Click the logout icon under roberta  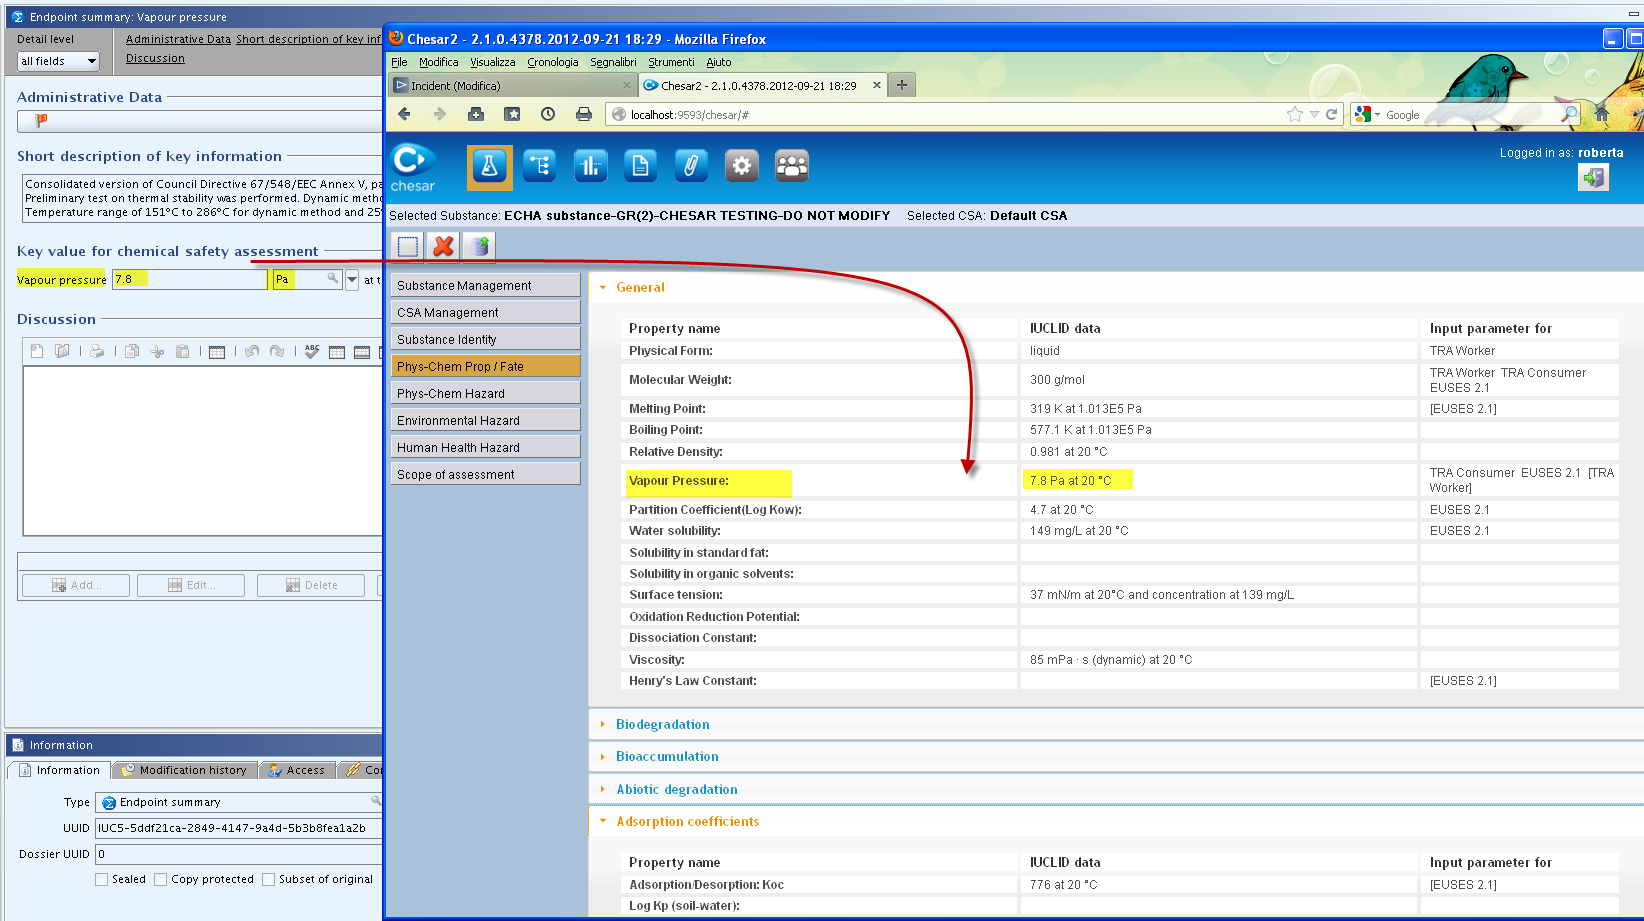(1593, 178)
